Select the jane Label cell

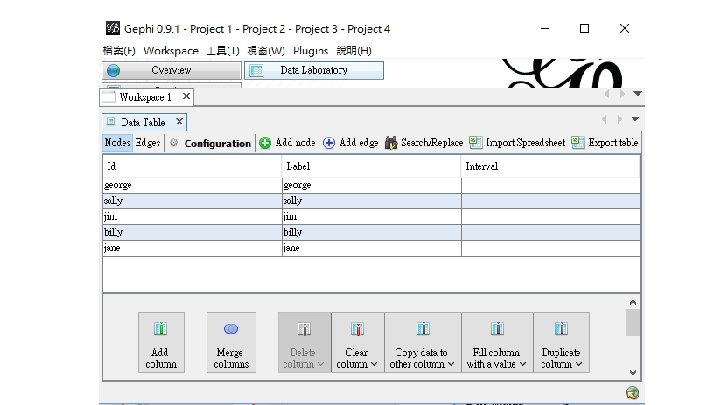point(371,248)
